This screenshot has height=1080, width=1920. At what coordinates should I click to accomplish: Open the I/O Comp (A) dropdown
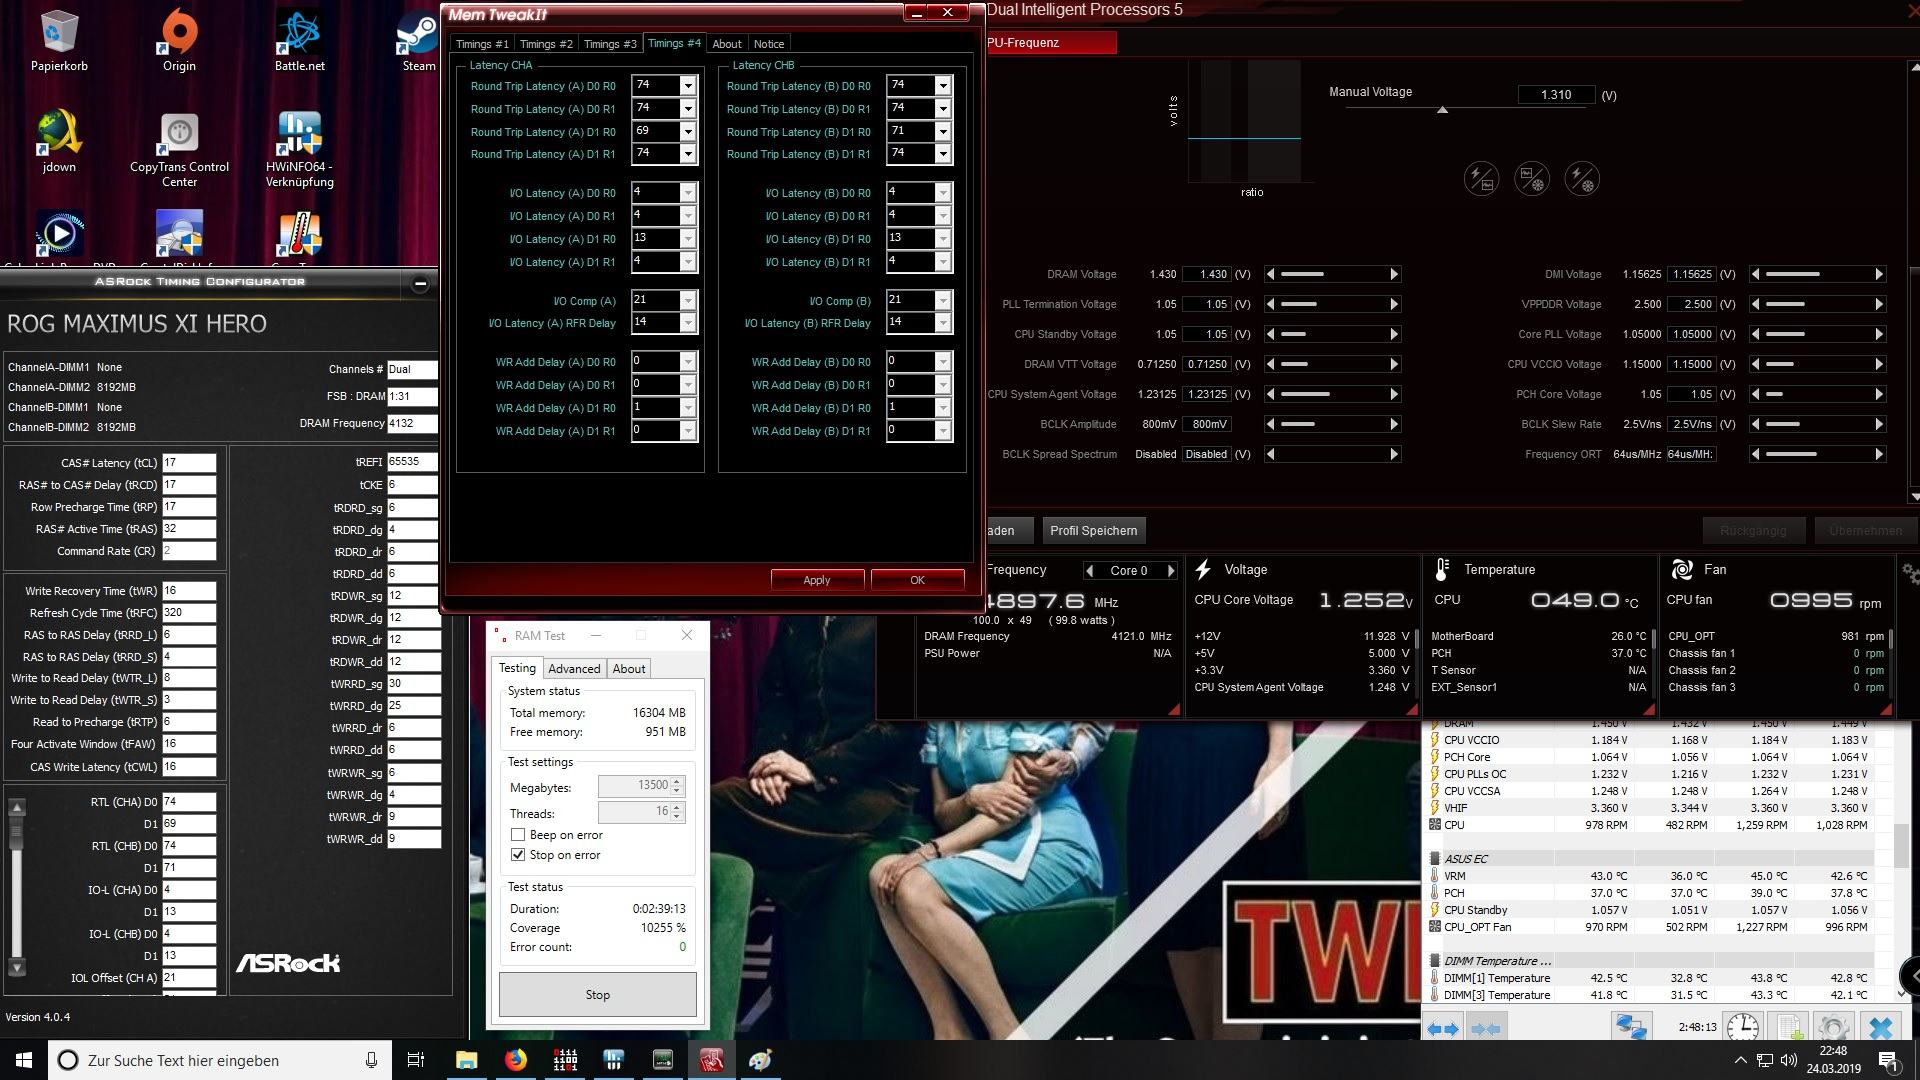click(x=687, y=300)
